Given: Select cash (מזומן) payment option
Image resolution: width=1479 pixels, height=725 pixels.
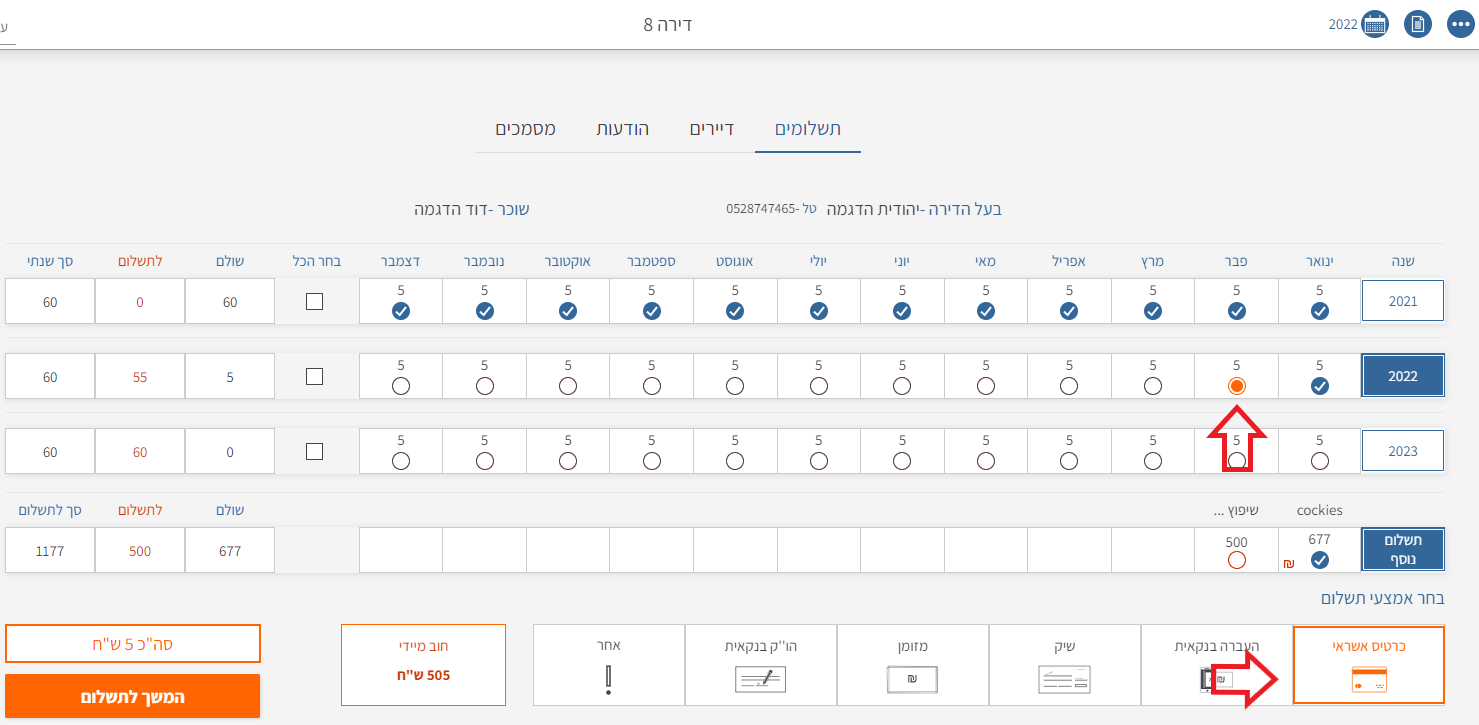Looking at the screenshot, I should (912, 665).
